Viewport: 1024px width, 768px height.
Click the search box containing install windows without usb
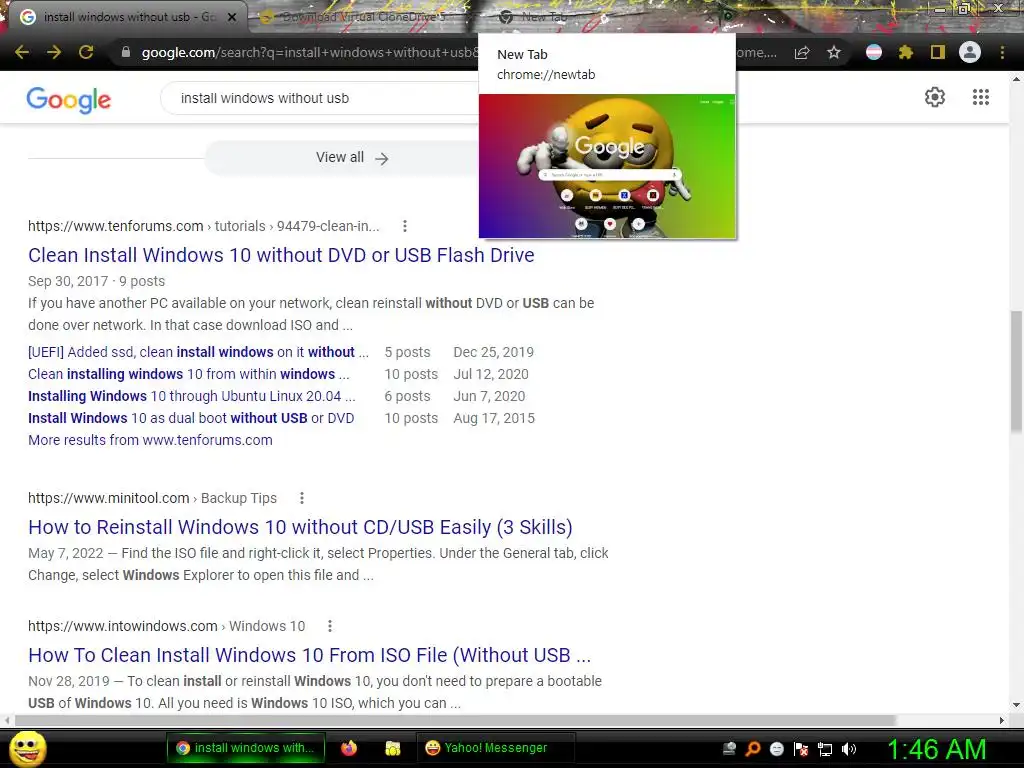click(320, 98)
